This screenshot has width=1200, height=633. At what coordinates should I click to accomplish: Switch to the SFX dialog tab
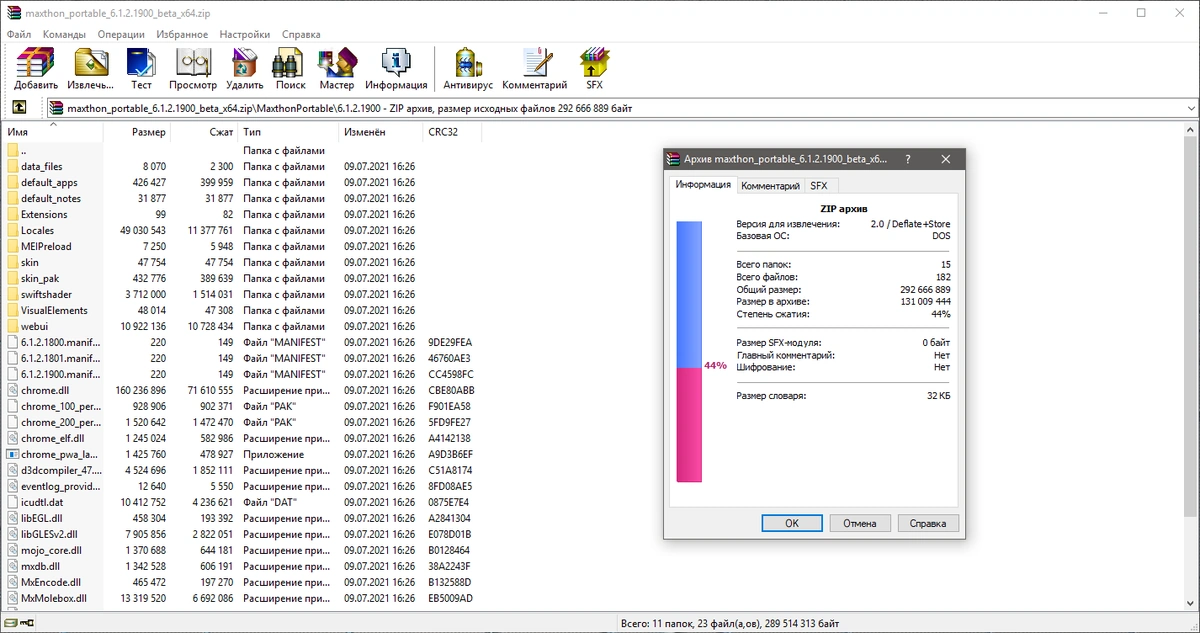pyautogui.click(x=819, y=186)
